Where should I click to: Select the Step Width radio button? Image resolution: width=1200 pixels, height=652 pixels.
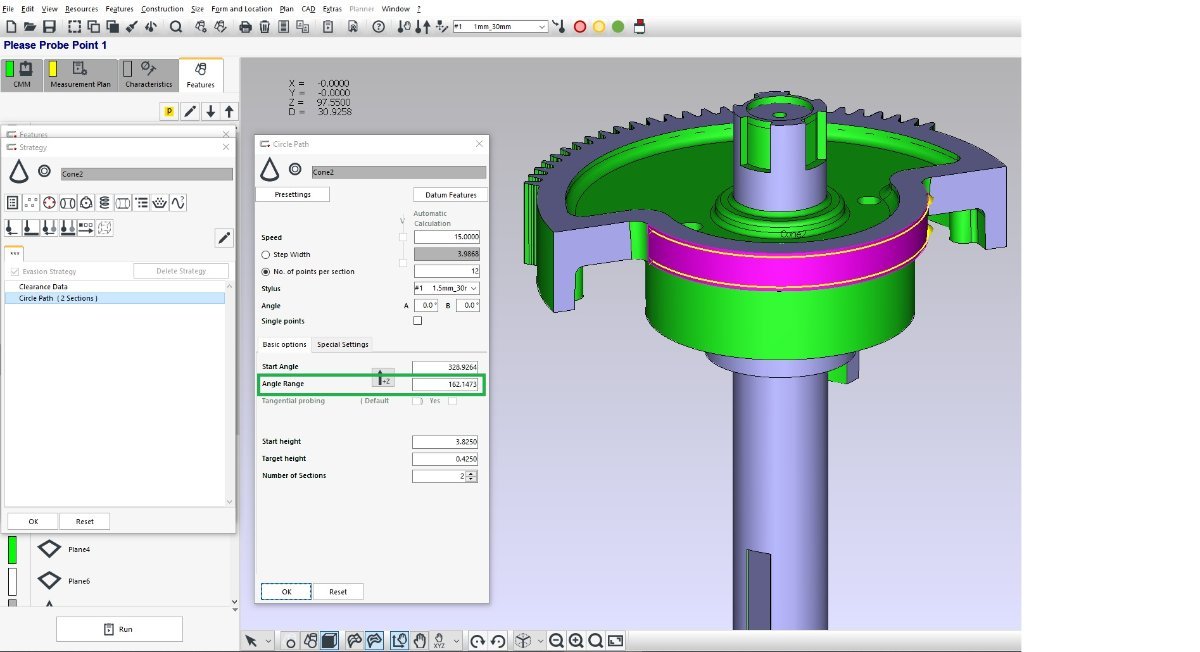(265, 254)
